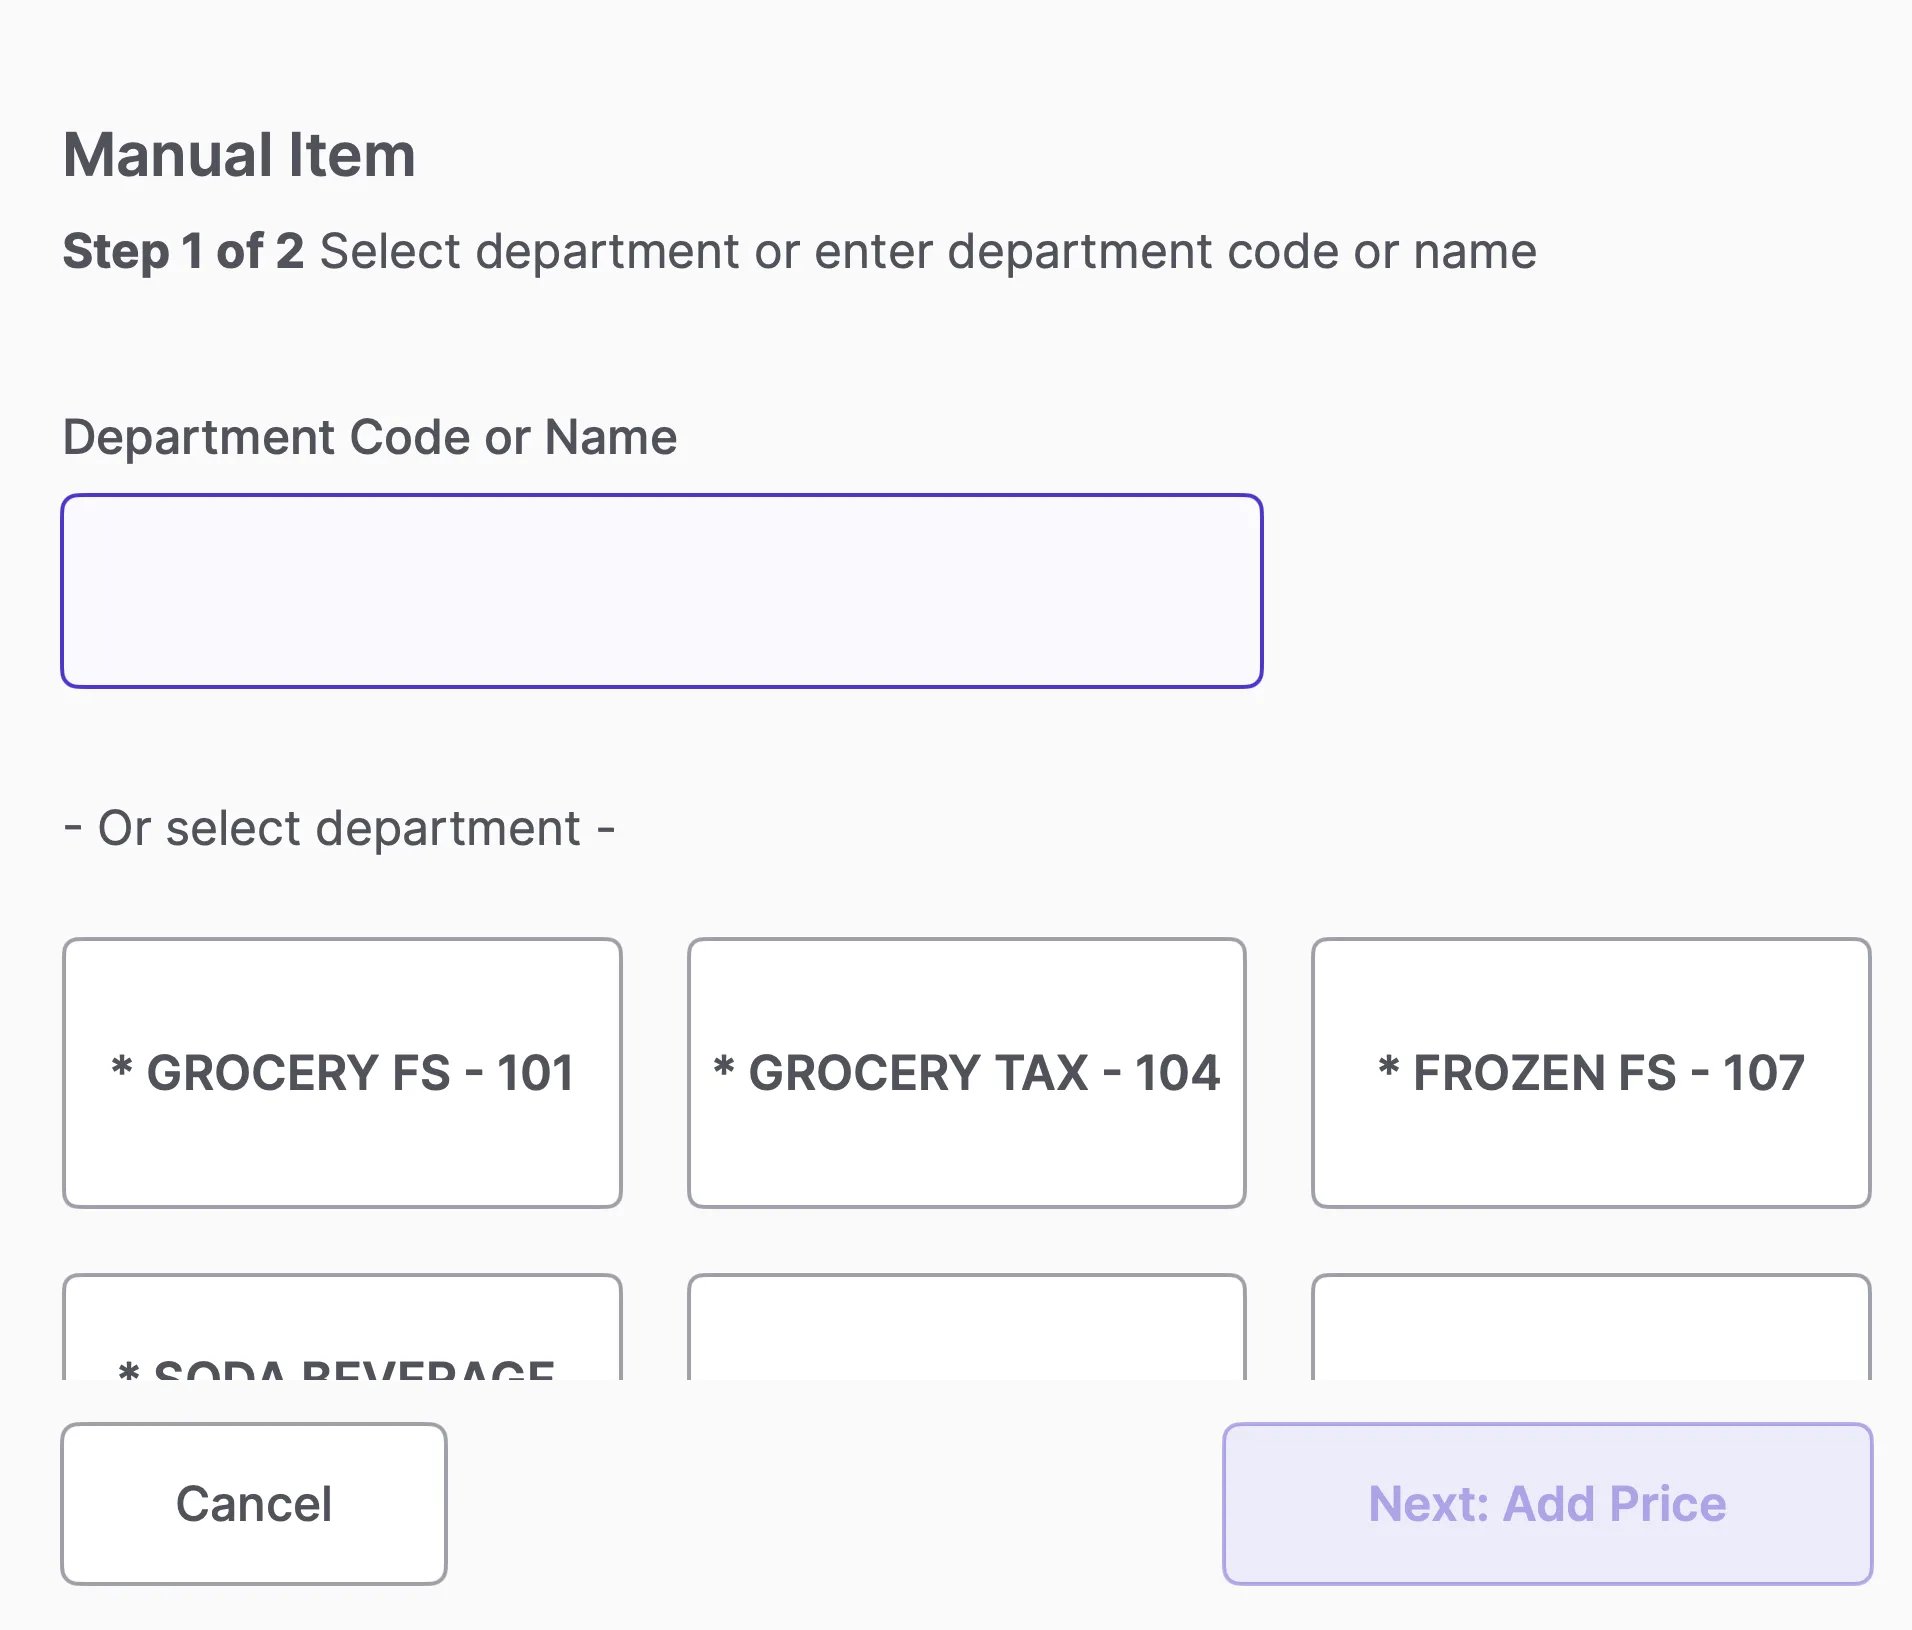Select the blank department tile below FROZEN FS
The height and width of the screenshot is (1630, 1912).
click(x=1591, y=1328)
